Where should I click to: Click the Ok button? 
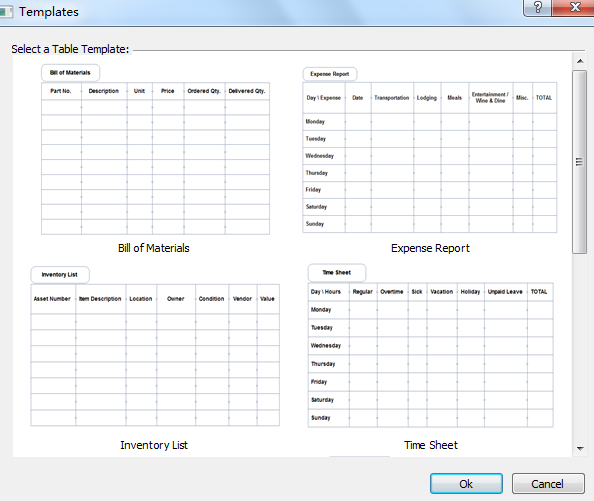[x=466, y=484]
